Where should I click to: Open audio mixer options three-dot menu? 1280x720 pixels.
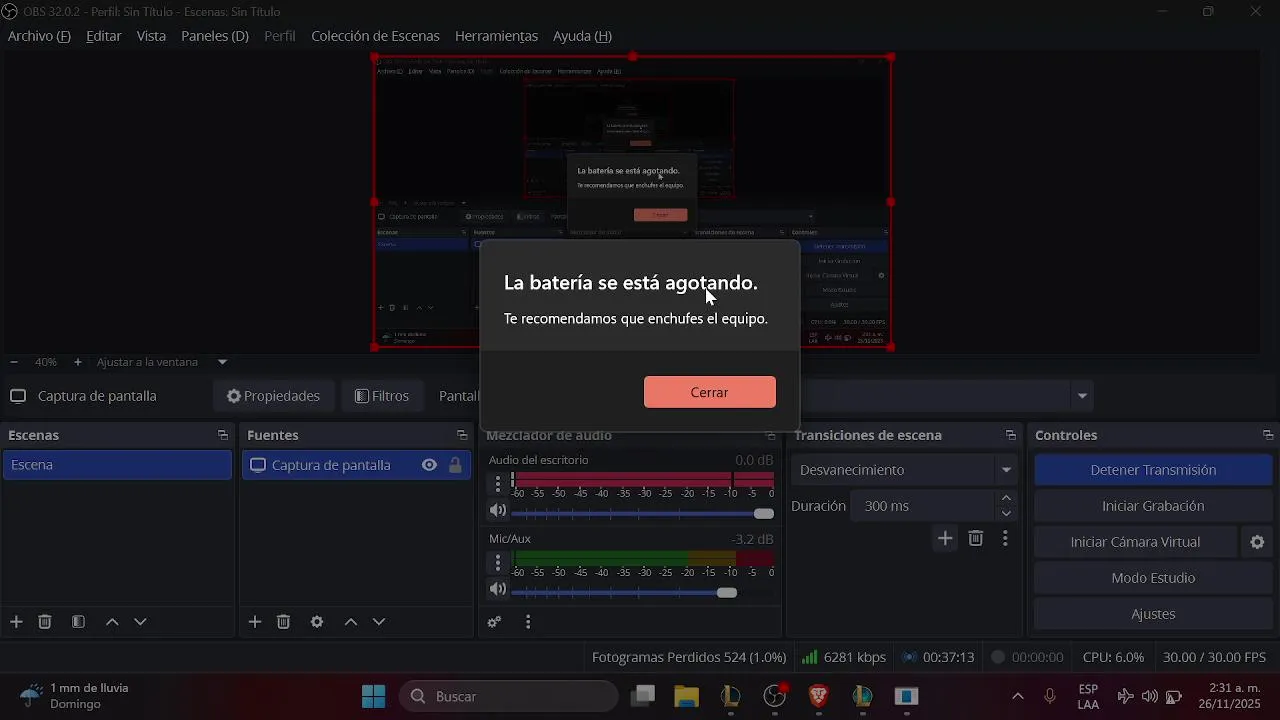528,622
